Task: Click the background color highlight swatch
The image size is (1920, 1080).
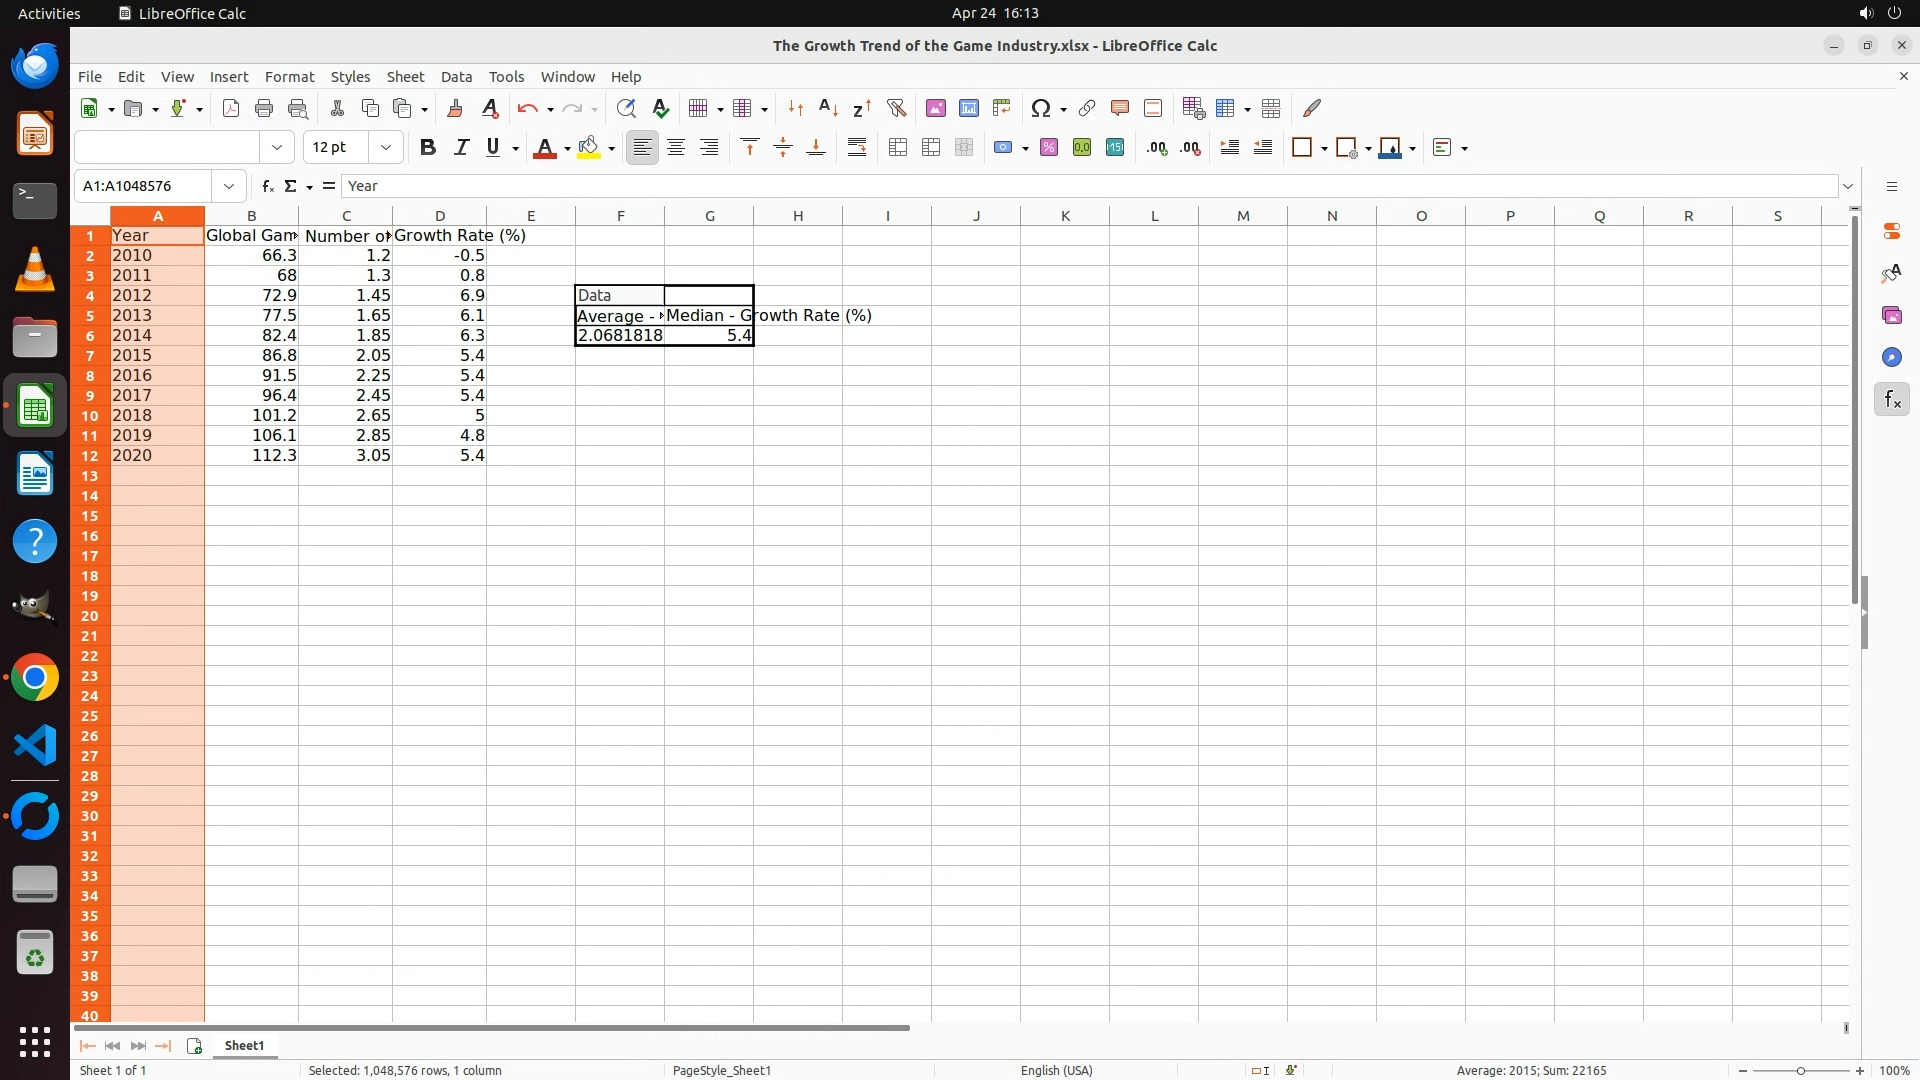Action: [589, 148]
